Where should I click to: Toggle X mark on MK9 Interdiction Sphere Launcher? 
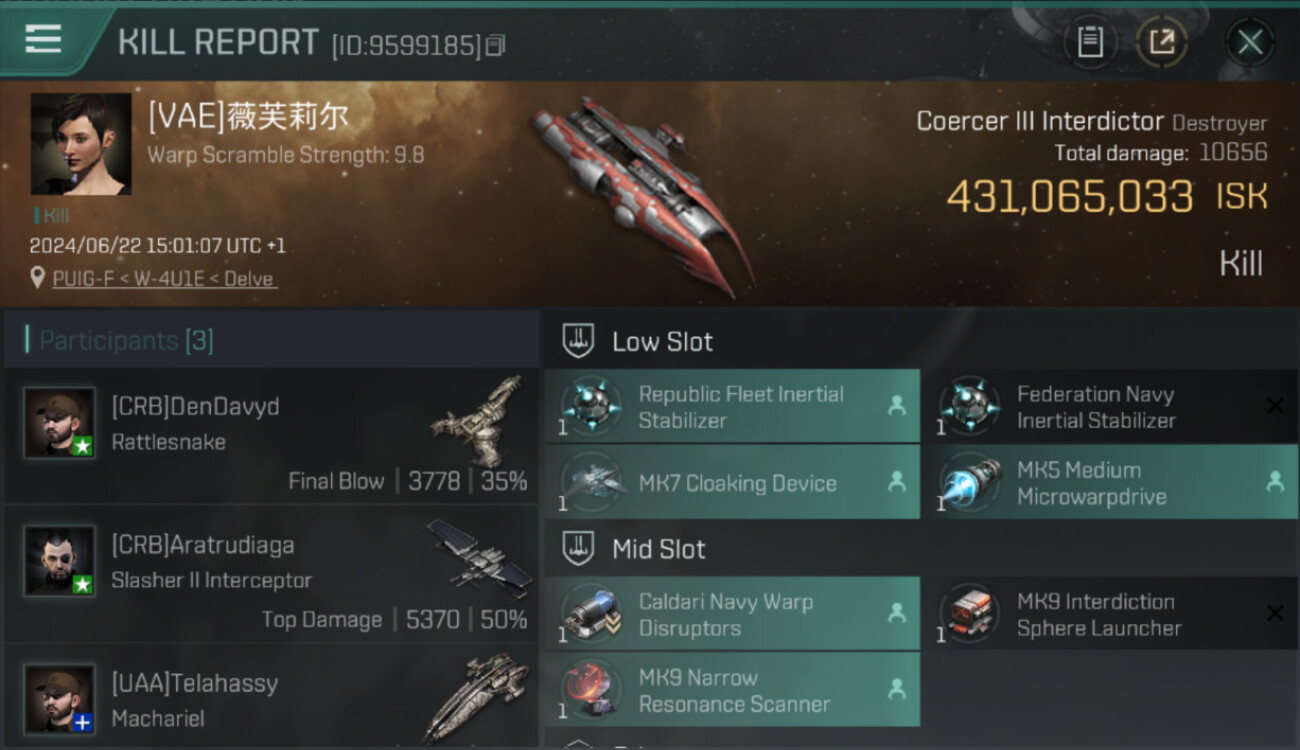click(x=1275, y=614)
